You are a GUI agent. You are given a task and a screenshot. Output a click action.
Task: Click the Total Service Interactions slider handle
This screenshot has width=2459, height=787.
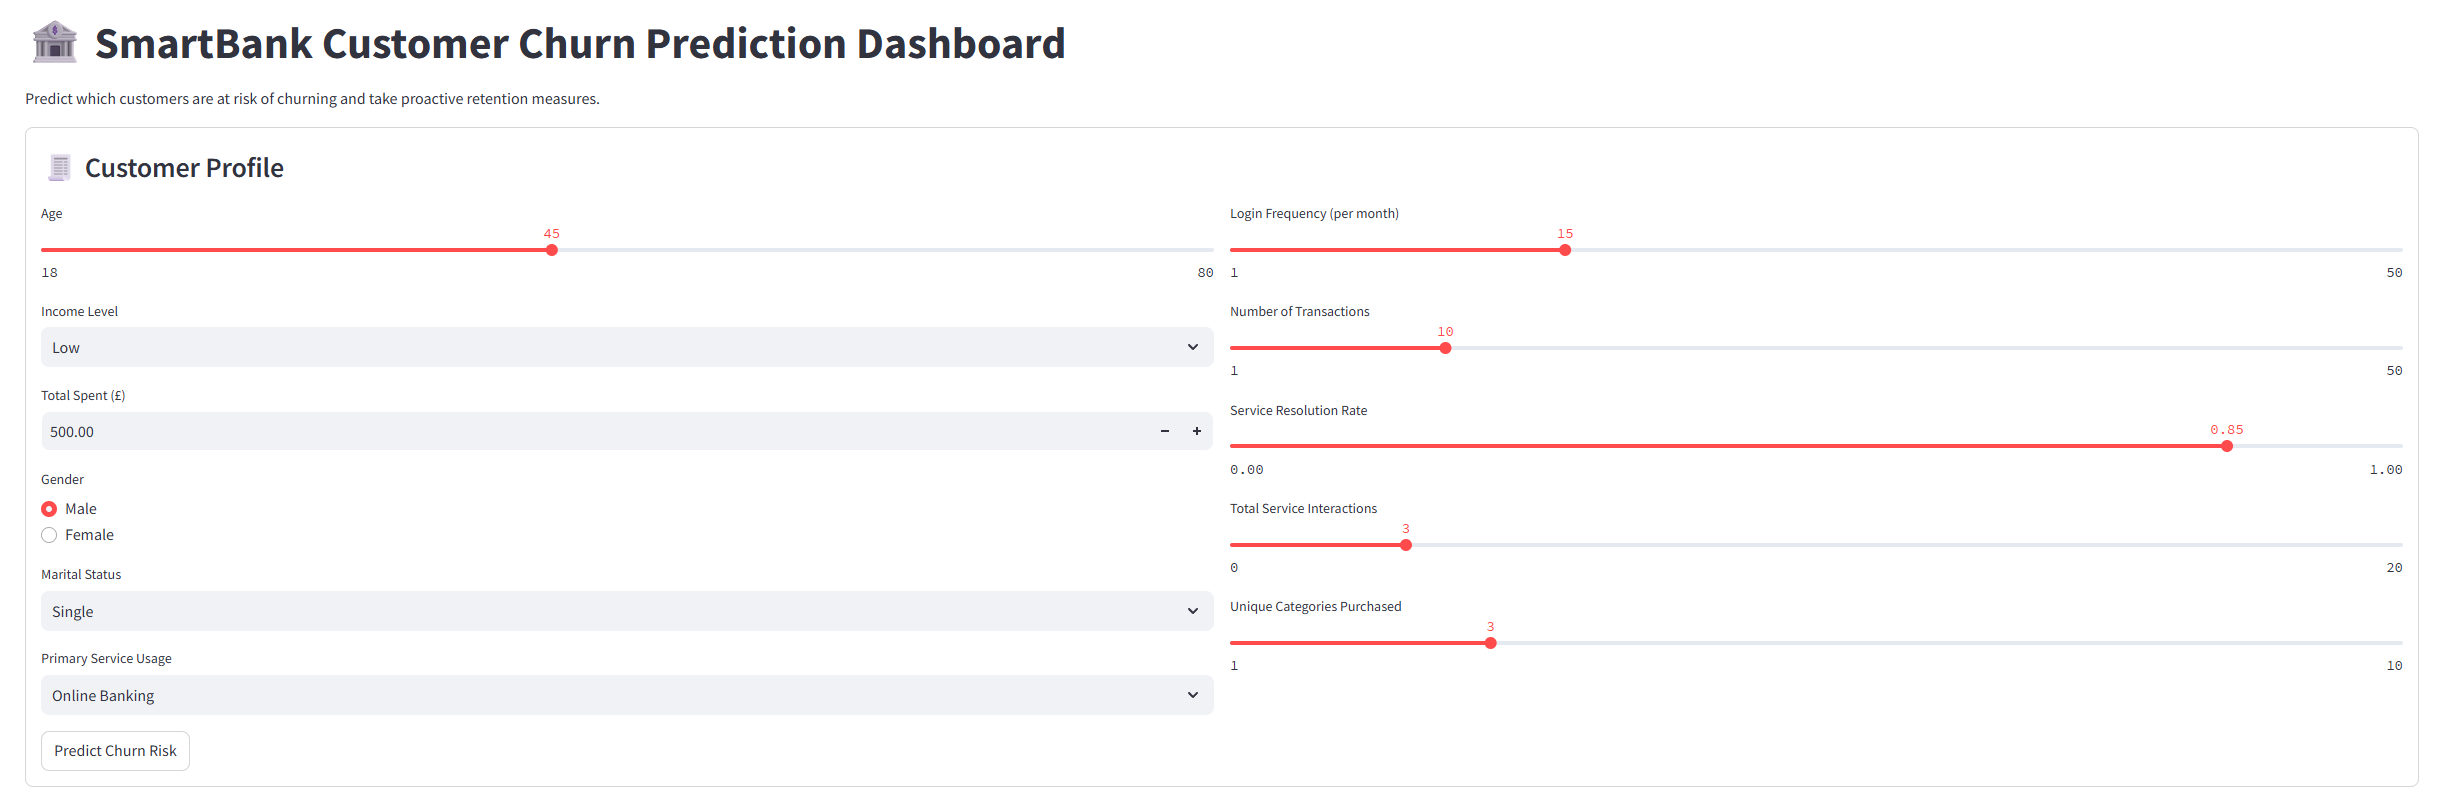tap(1406, 545)
